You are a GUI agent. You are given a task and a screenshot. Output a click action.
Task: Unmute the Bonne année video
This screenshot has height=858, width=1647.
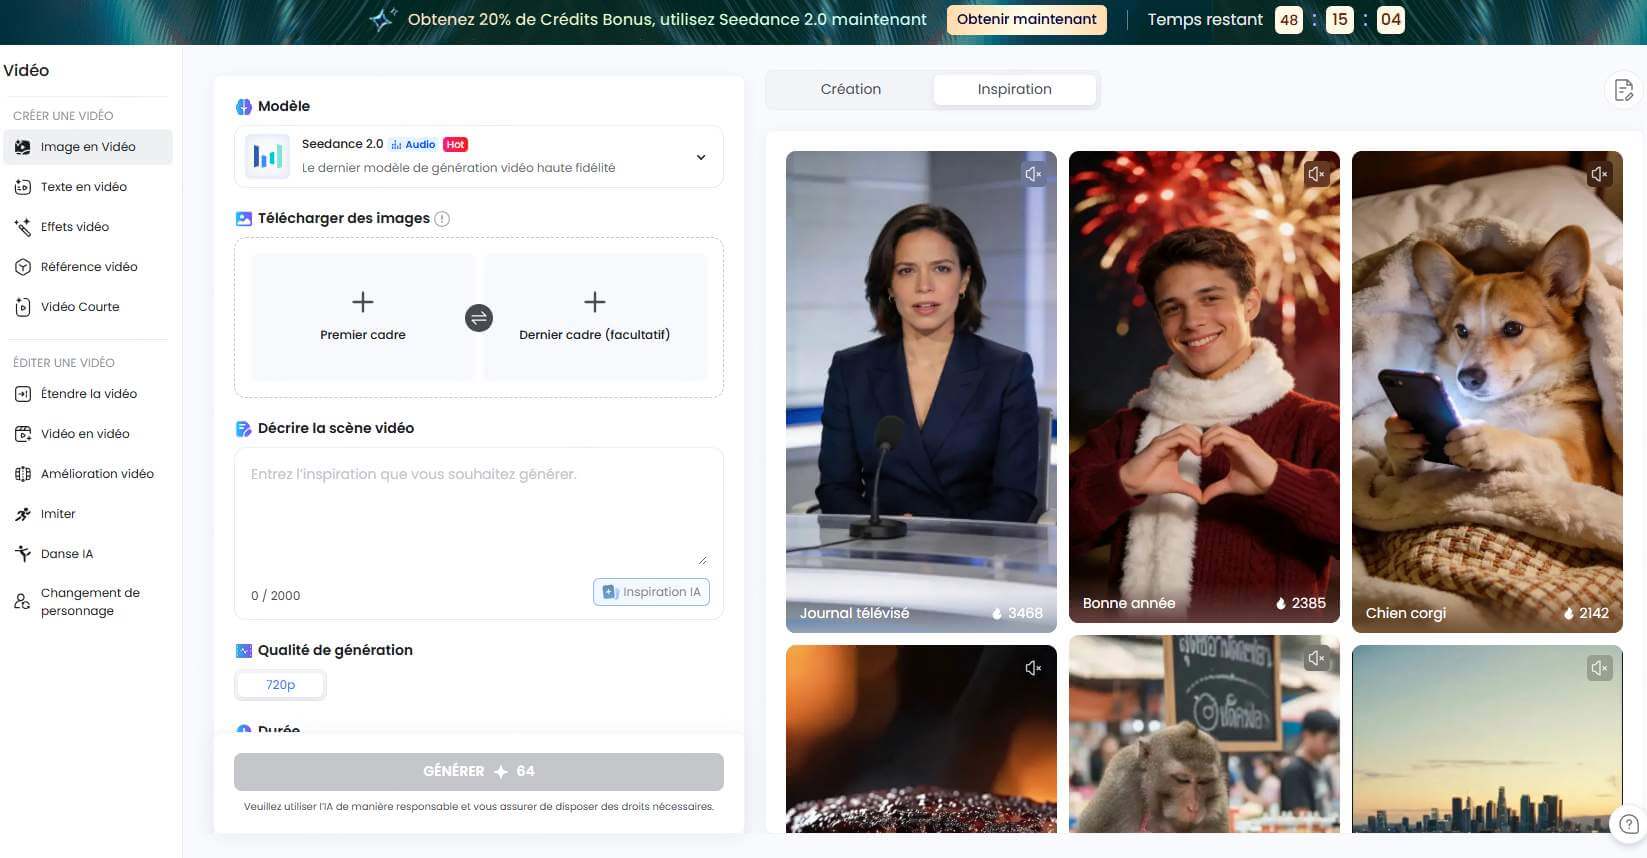point(1316,174)
